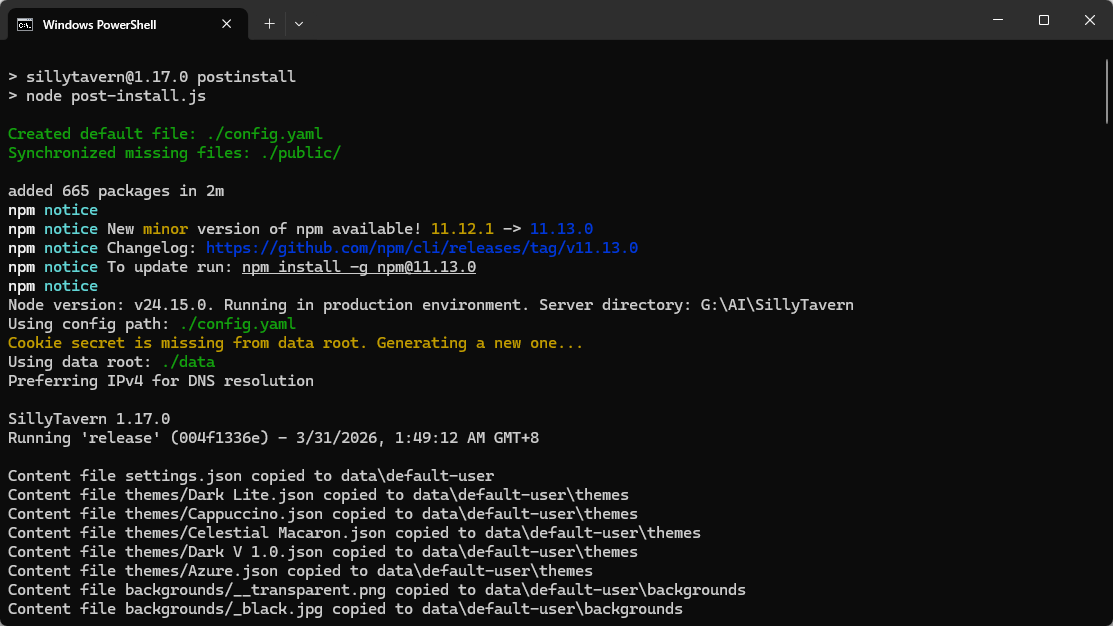Open a new terminal tab
The height and width of the screenshot is (626, 1113).
pos(269,24)
